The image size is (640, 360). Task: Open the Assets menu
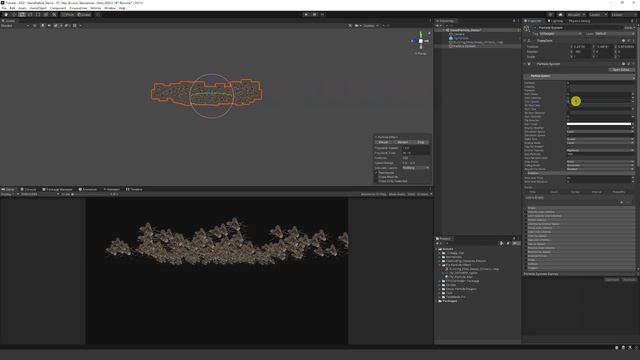(x=22, y=8)
